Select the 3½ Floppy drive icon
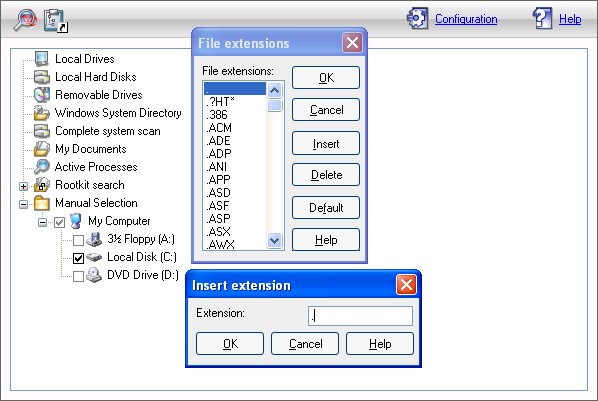 (x=94, y=239)
